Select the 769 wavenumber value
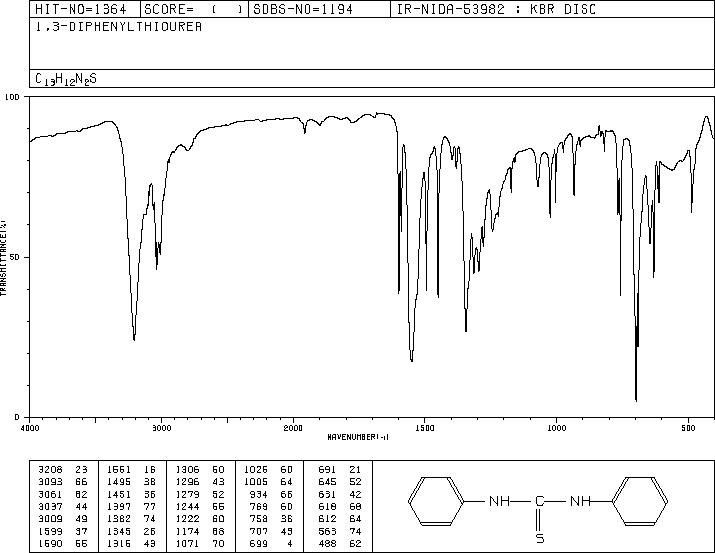Image resolution: width=715 pixels, height=553 pixels. tap(259, 506)
